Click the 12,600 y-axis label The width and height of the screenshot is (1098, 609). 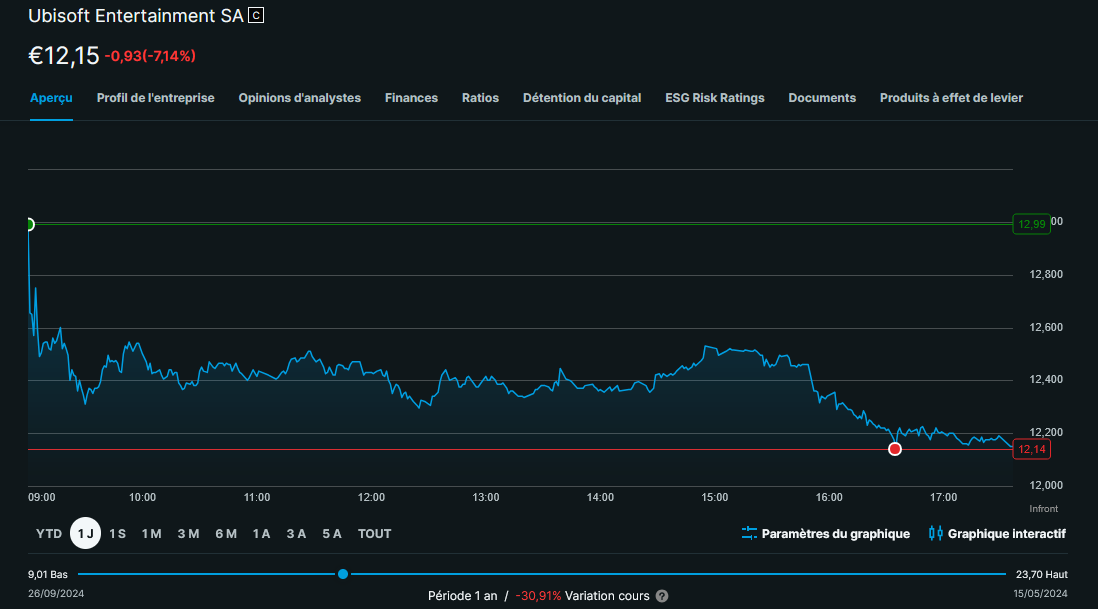click(1046, 327)
